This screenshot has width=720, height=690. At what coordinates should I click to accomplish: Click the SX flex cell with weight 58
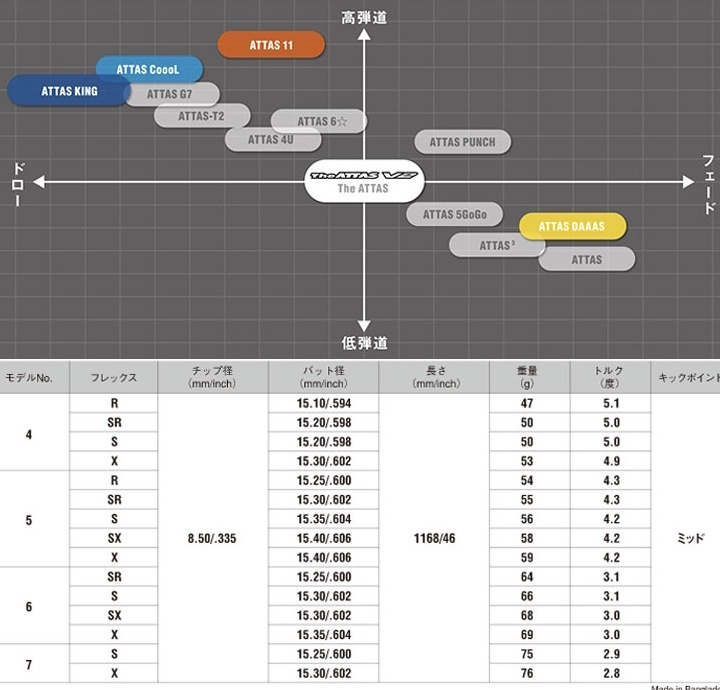(x=114, y=538)
